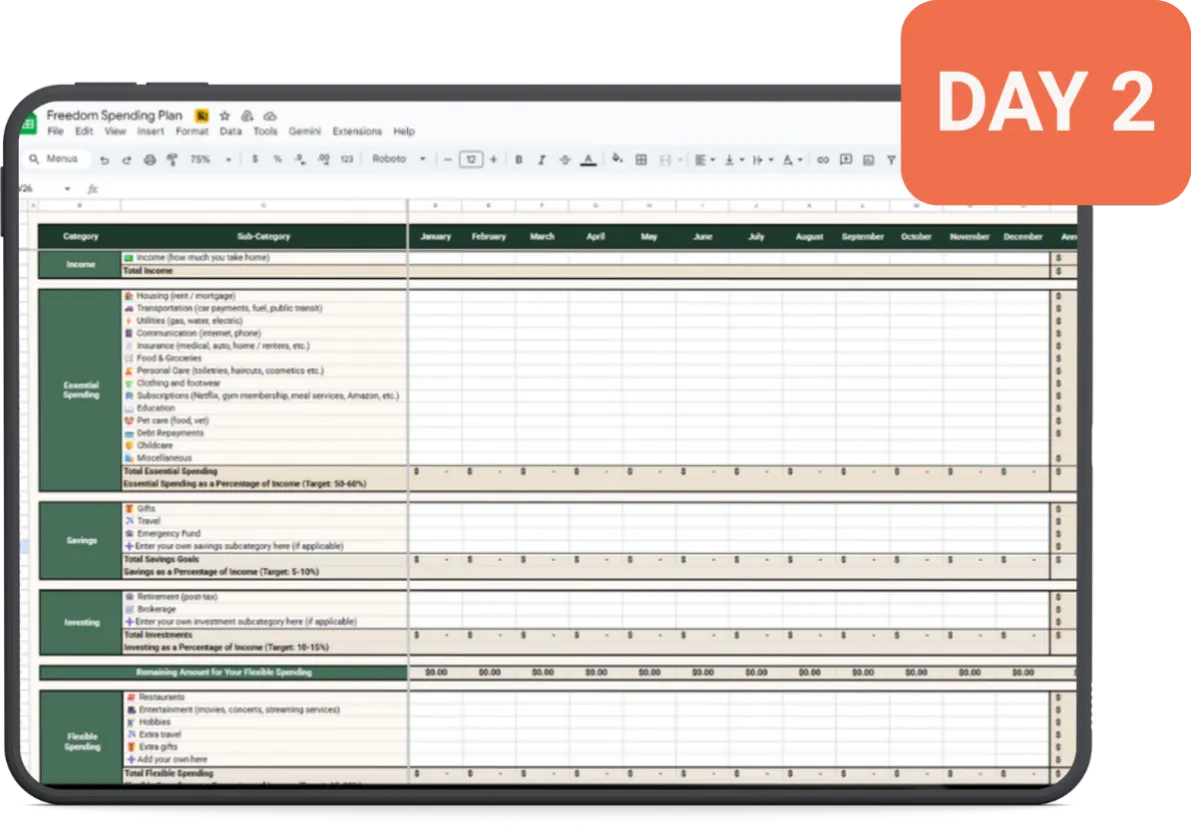
Task: Open the Extensions menu
Action: 357,131
